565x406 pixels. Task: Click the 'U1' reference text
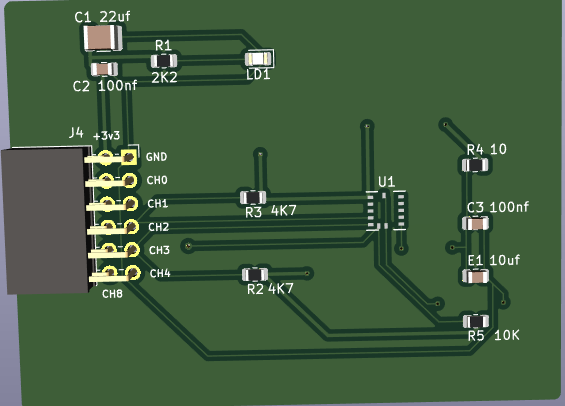[387, 182]
